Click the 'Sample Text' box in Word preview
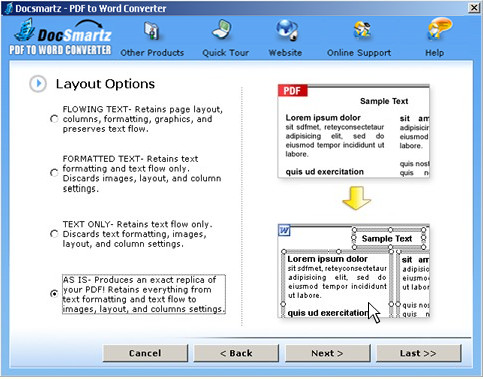483x379 pixels. coord(389,238)
